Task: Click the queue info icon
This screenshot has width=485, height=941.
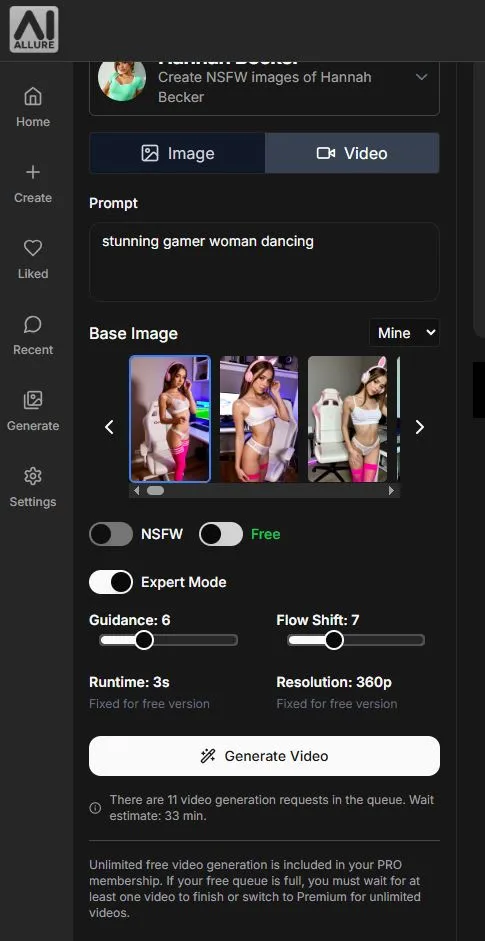Action: coord(95,808)
